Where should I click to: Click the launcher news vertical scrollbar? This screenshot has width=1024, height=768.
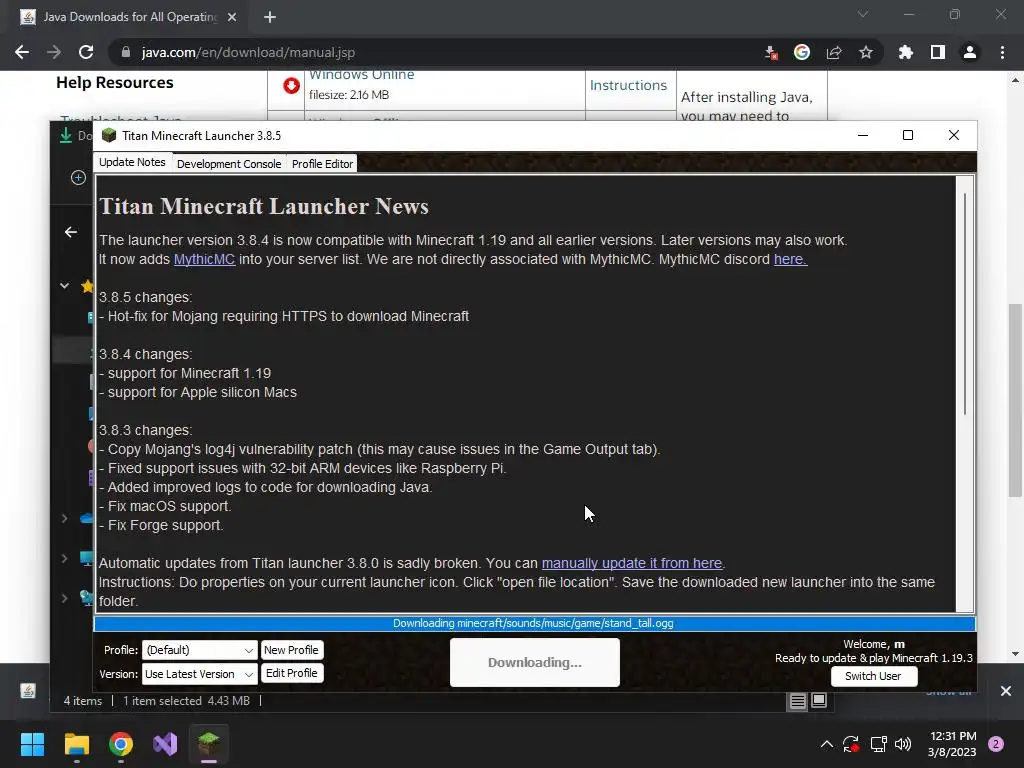pos(965,304)
